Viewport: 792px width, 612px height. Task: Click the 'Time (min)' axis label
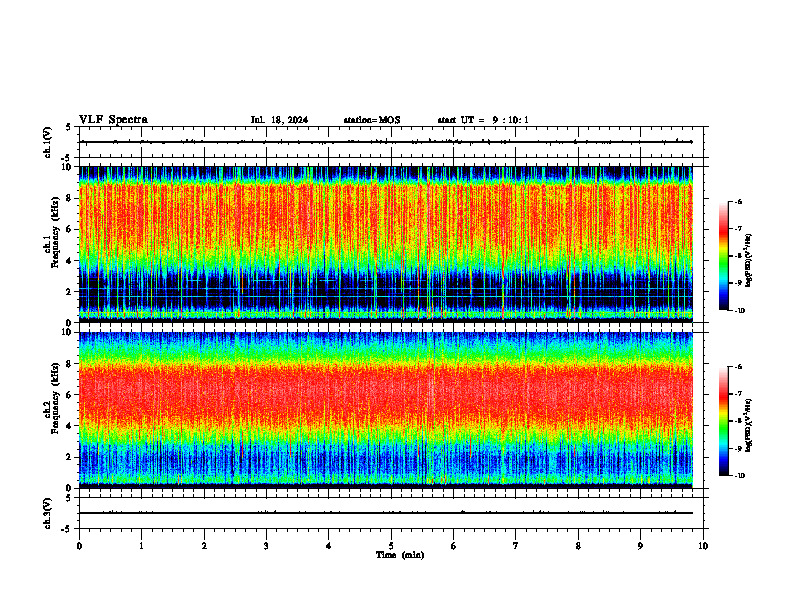pos(400,555)
